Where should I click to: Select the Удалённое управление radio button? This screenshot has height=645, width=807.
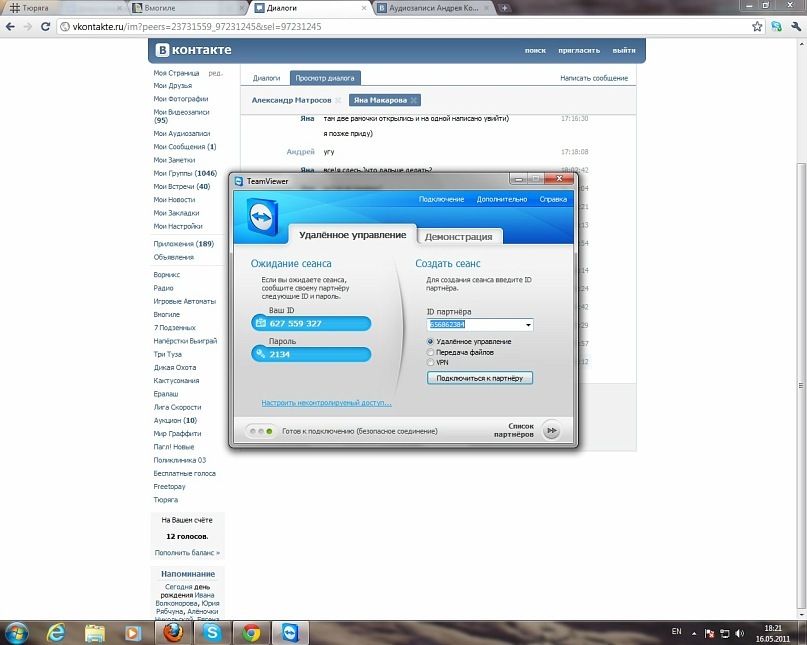431,342
